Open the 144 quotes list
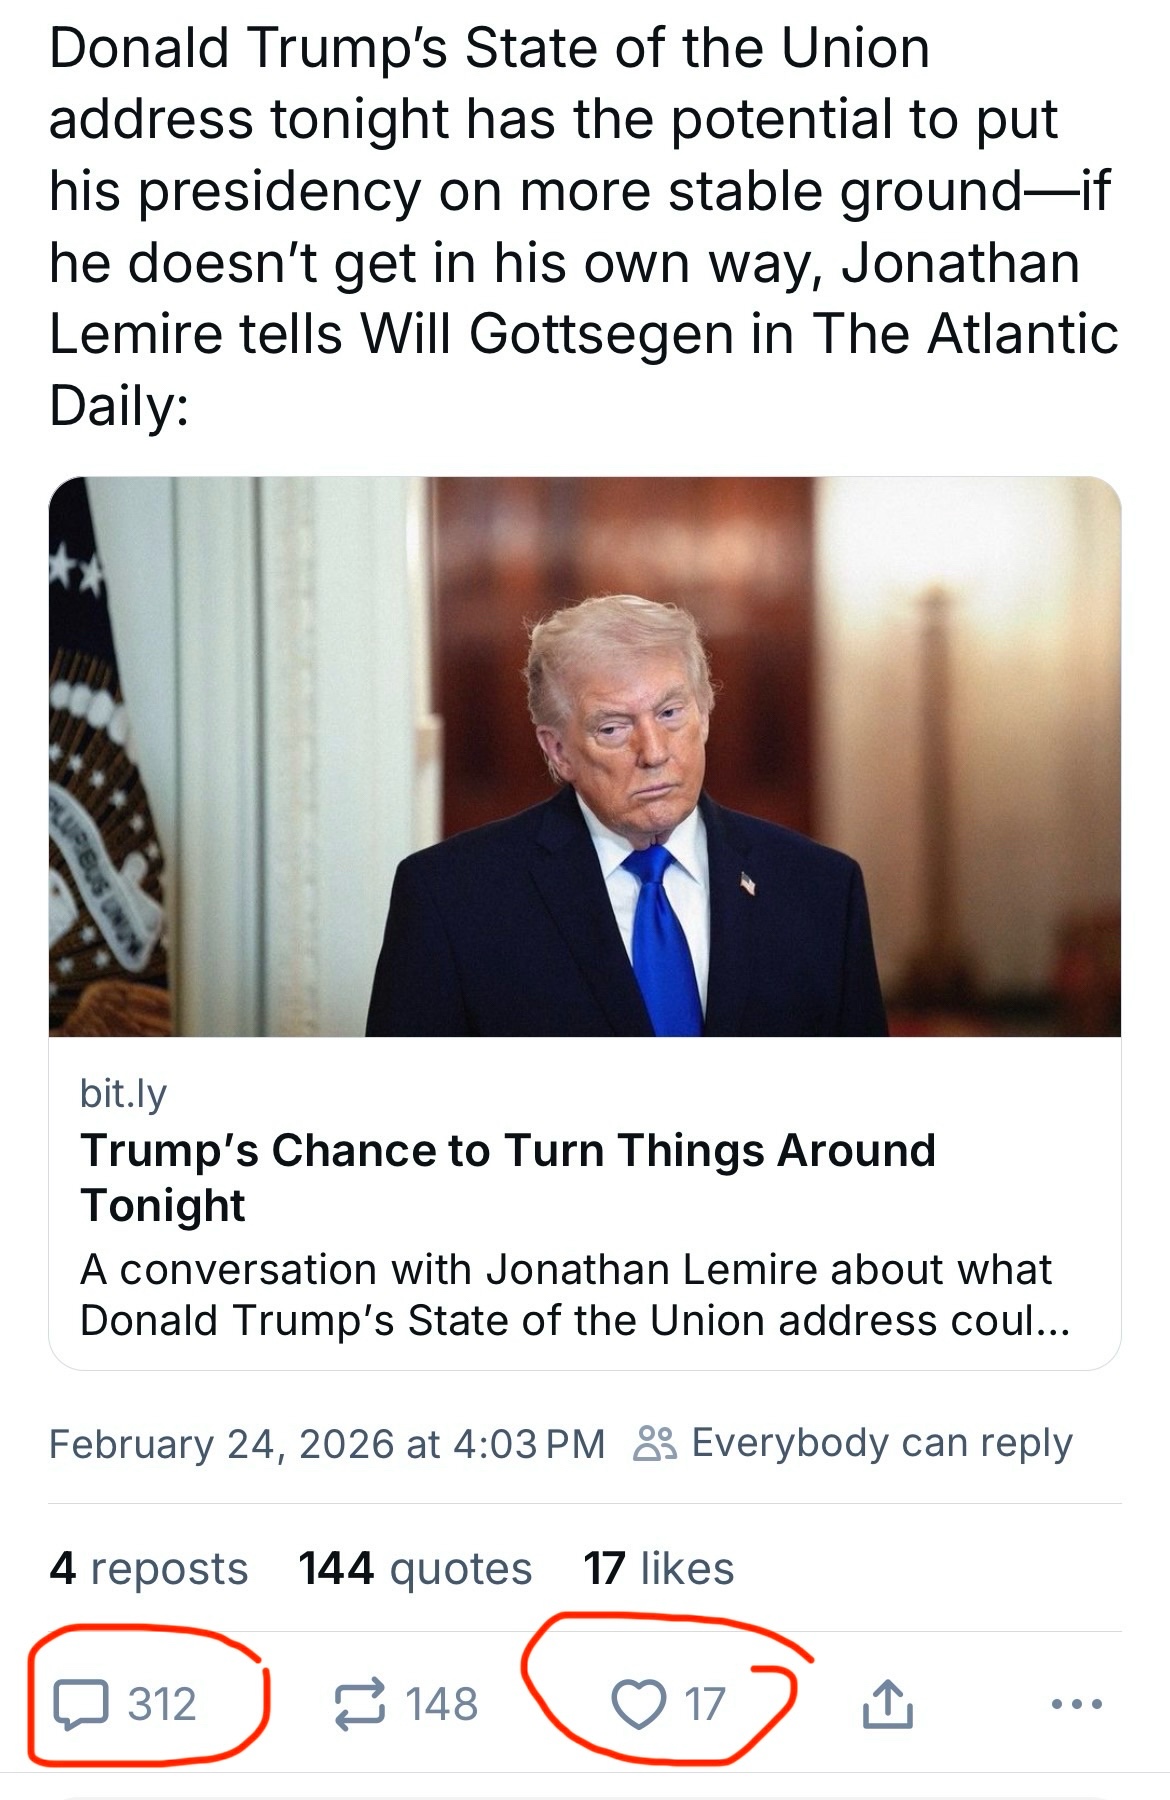The height and width of the screenshot is (1800, 1170). tap(415, 1568)
